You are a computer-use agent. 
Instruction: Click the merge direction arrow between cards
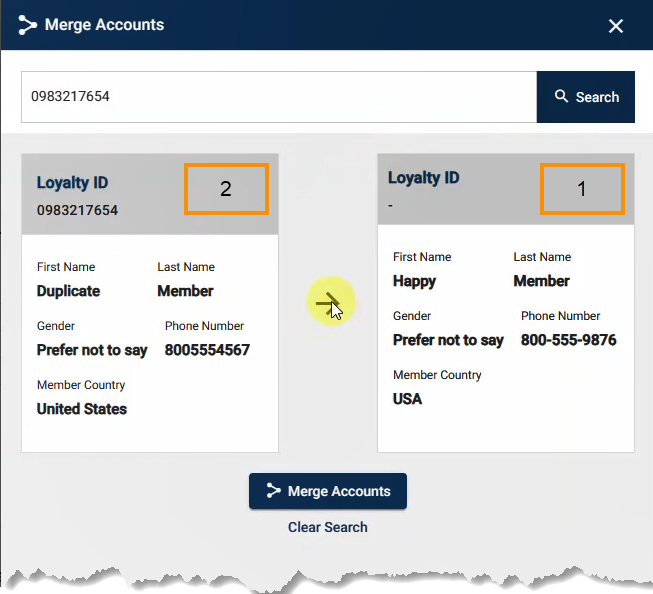pos(327,301)
